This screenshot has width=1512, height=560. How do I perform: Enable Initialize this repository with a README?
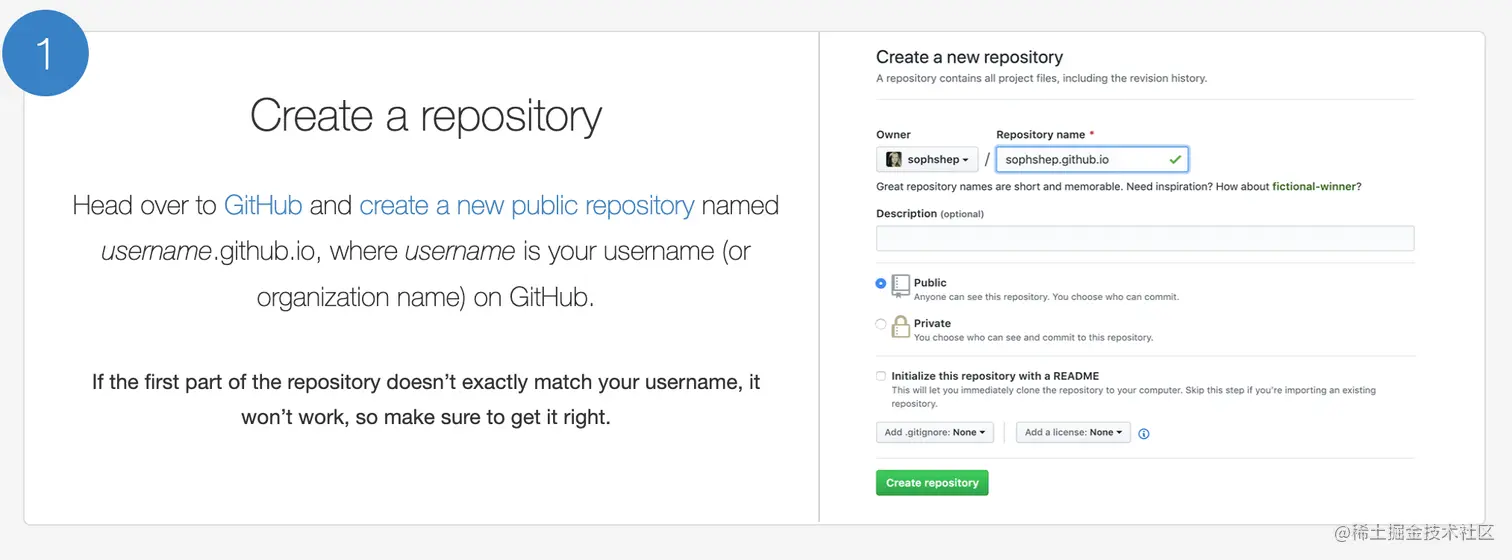point(881,376)
